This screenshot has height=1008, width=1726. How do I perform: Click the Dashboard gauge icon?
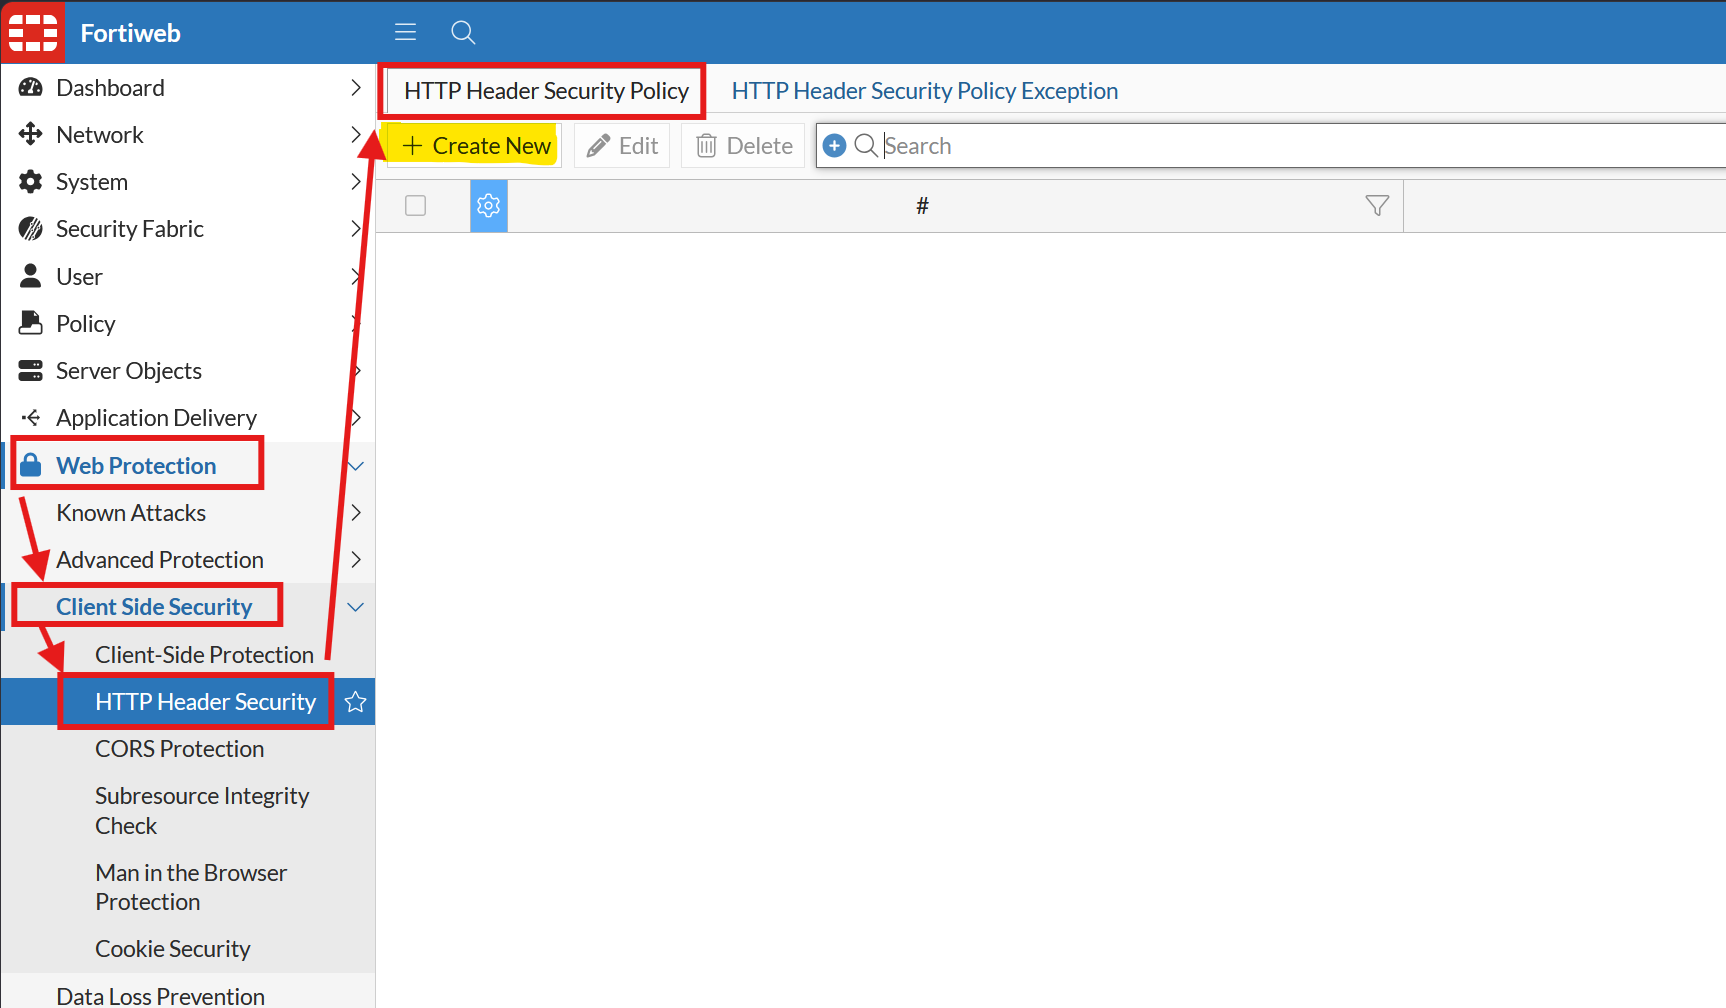(x=31, y=87)
